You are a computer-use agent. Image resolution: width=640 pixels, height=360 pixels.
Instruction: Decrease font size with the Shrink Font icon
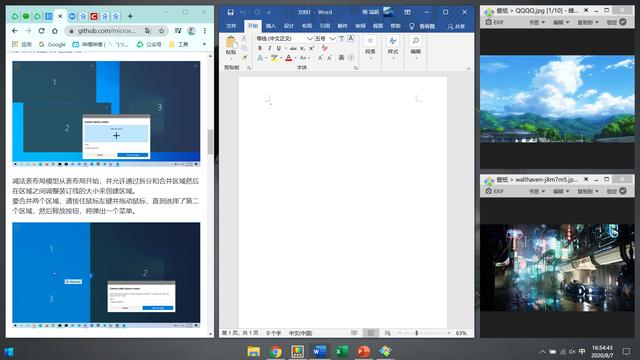tap(329, 58)
